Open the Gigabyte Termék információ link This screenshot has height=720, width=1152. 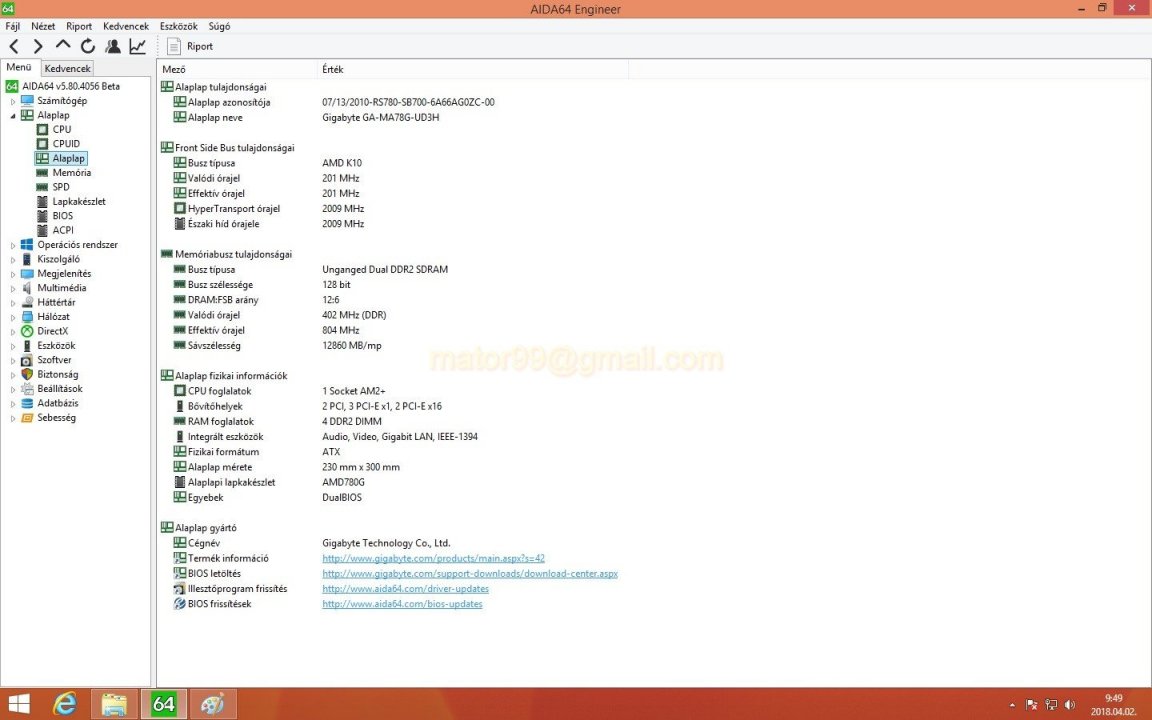(x=433, y=558)
